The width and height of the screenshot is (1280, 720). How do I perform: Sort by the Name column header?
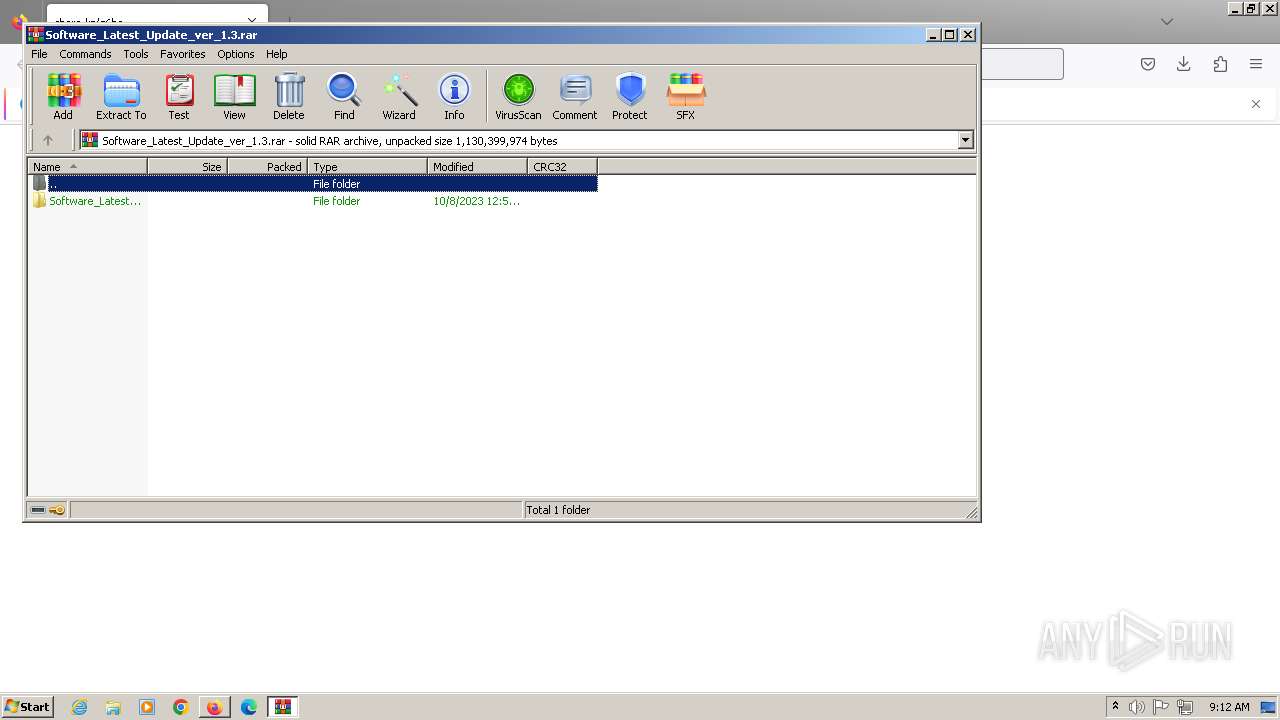87,167
